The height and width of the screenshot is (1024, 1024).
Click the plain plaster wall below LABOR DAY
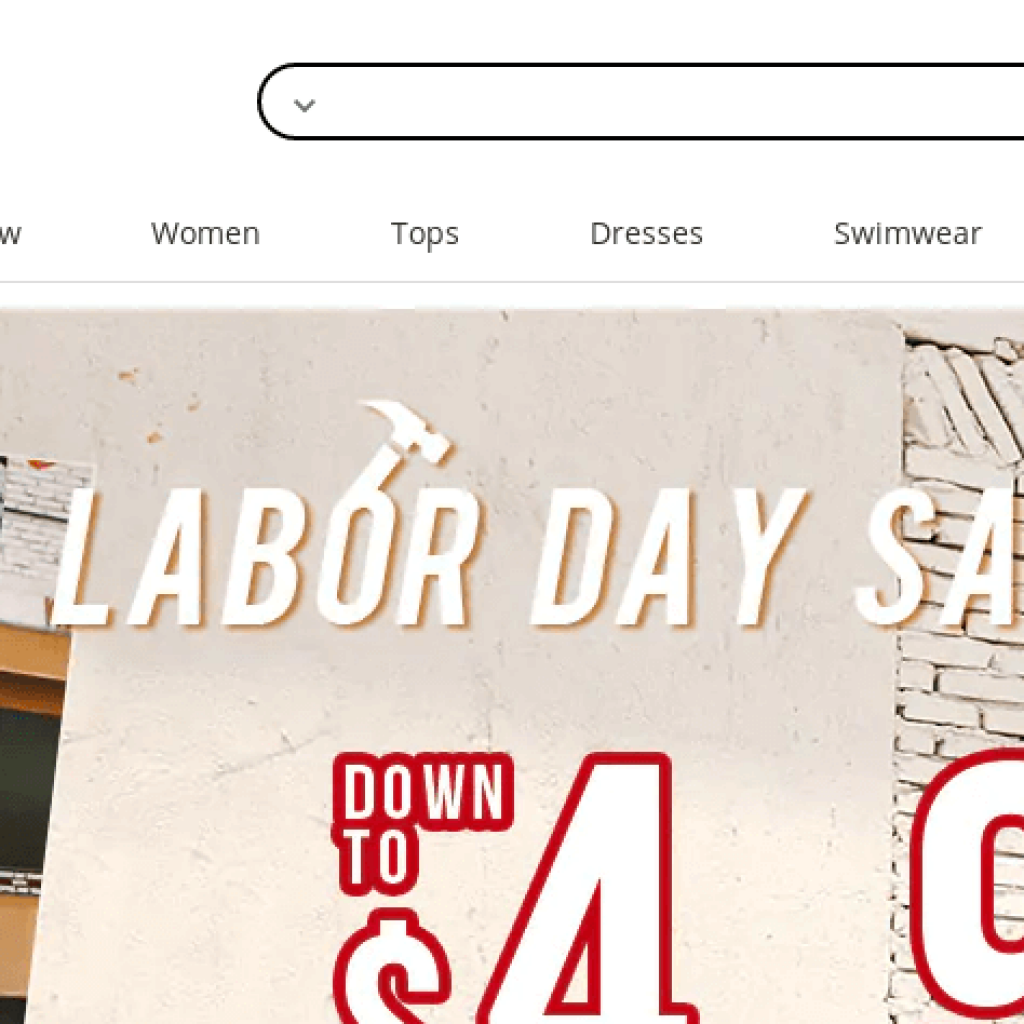coord(457,692)
